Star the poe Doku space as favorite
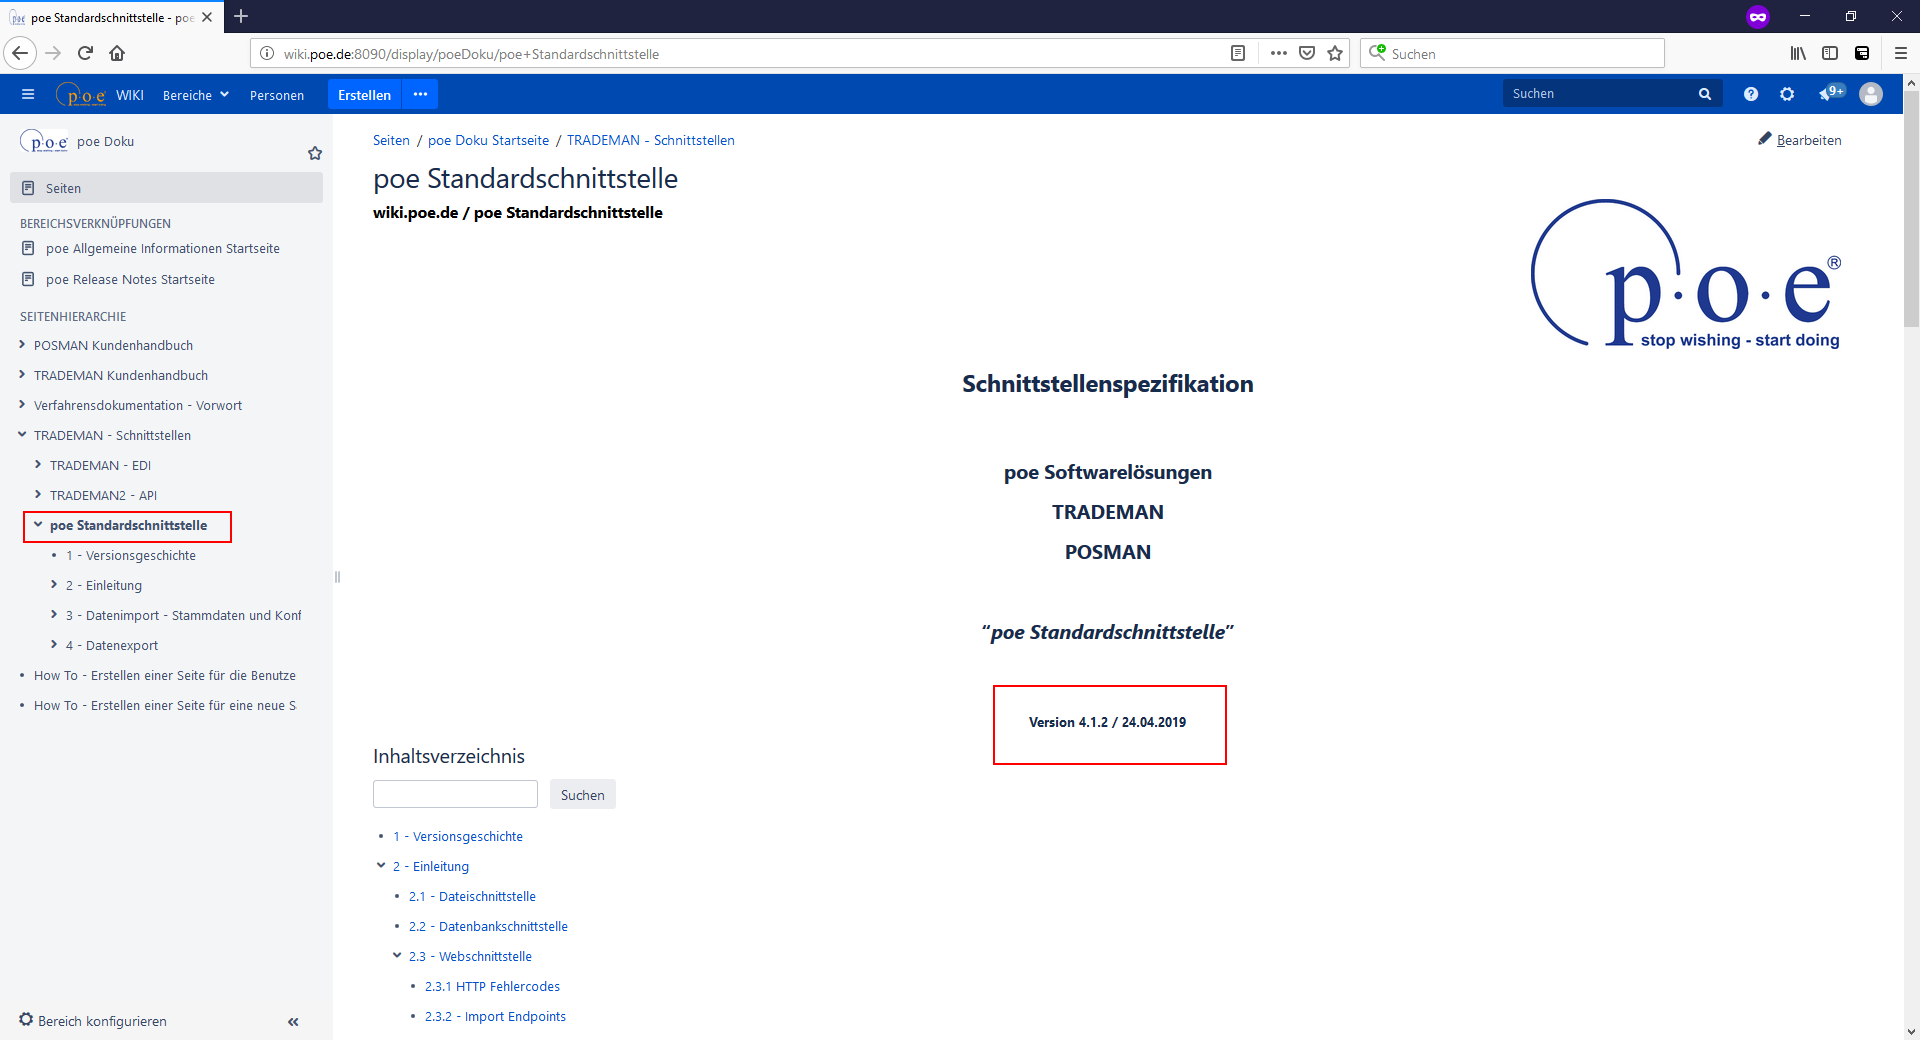Viewport: 1920px width, 1040px height. (x=315, y=153)
